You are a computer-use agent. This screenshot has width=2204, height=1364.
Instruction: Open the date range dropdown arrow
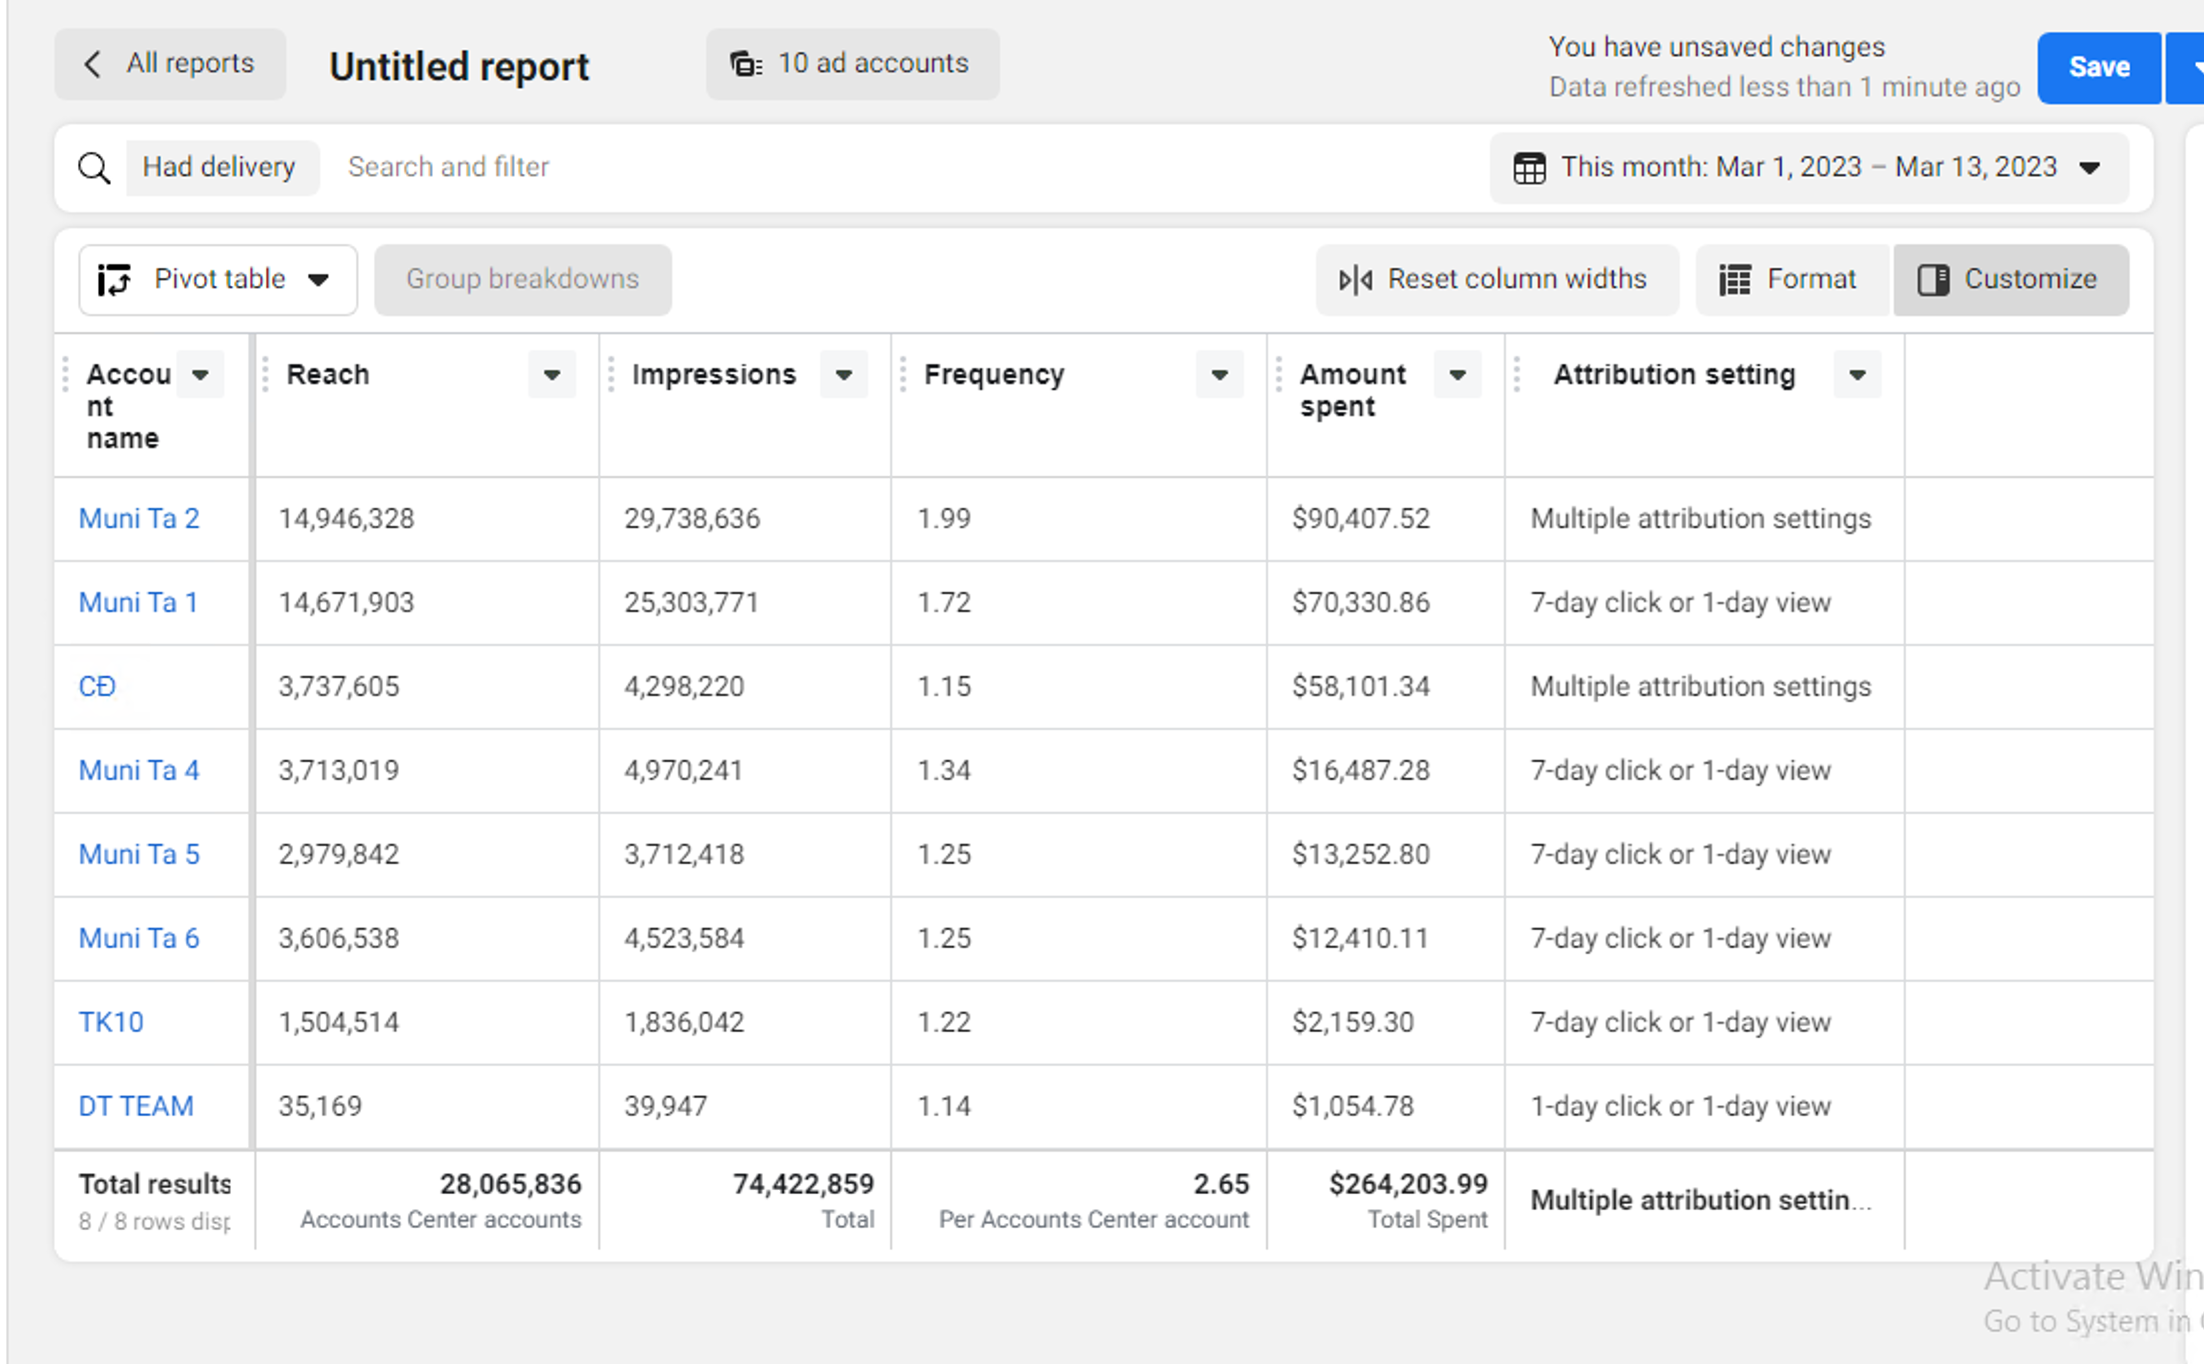point(2090,167)
